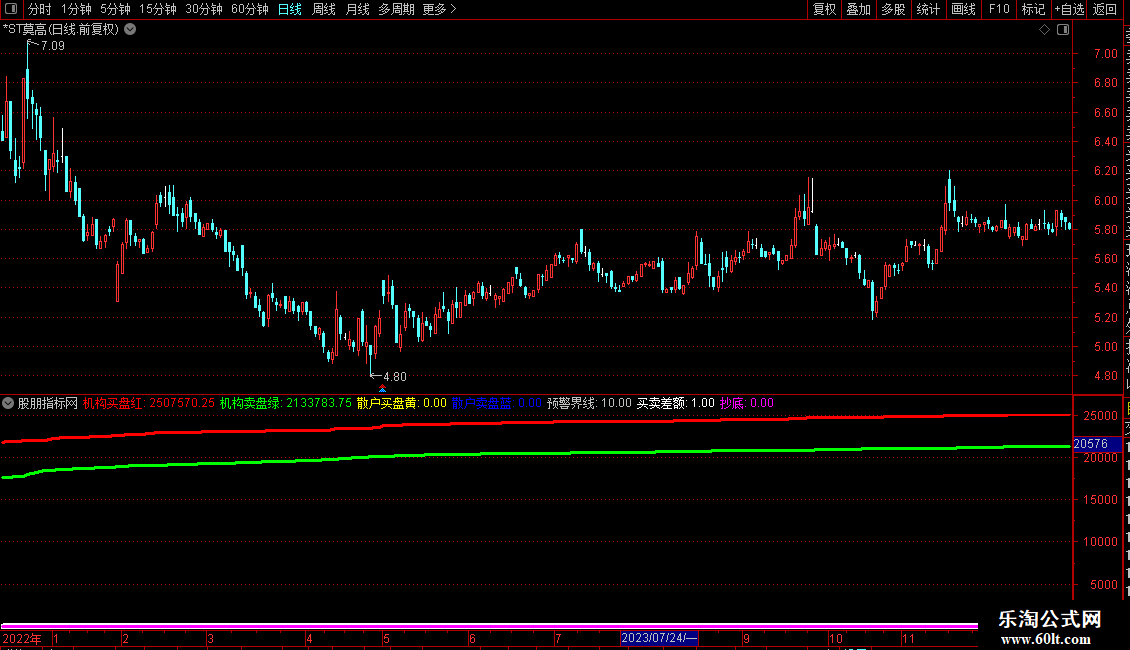
Task: Select the 日线 daily period
Action: [290, 9]
